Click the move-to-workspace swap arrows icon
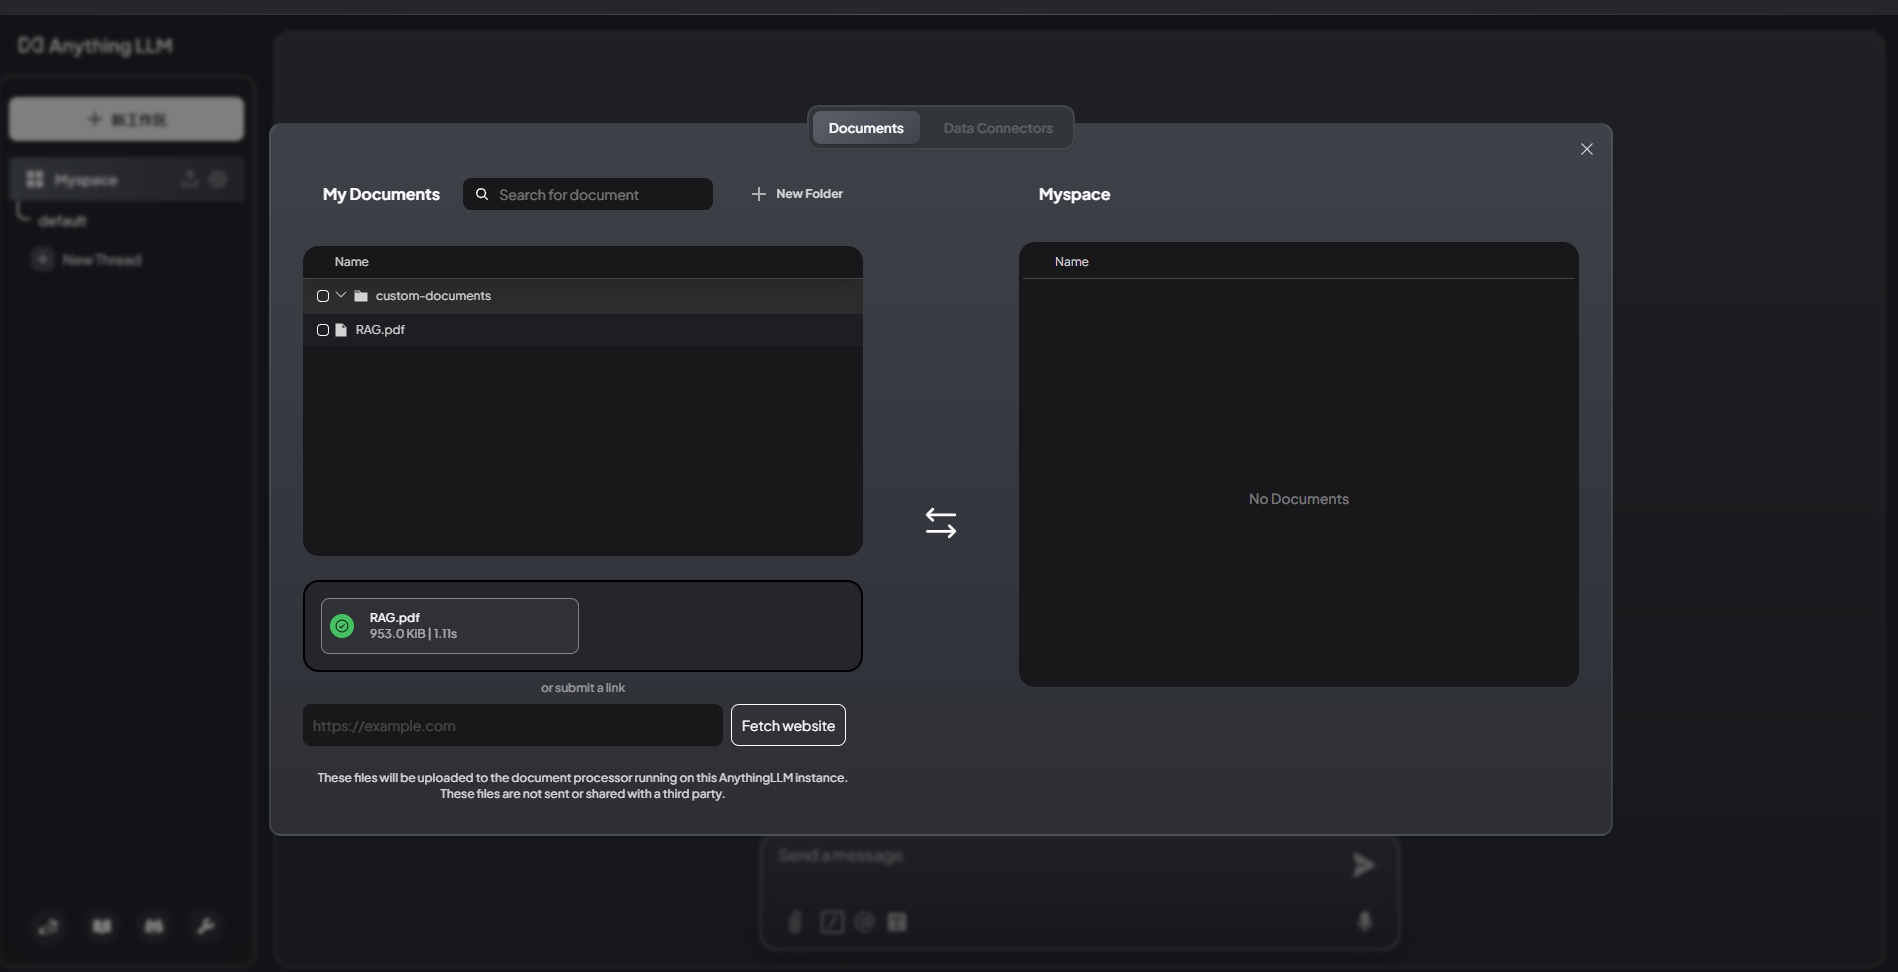The image size is (1898, 972). coord(940,523)
